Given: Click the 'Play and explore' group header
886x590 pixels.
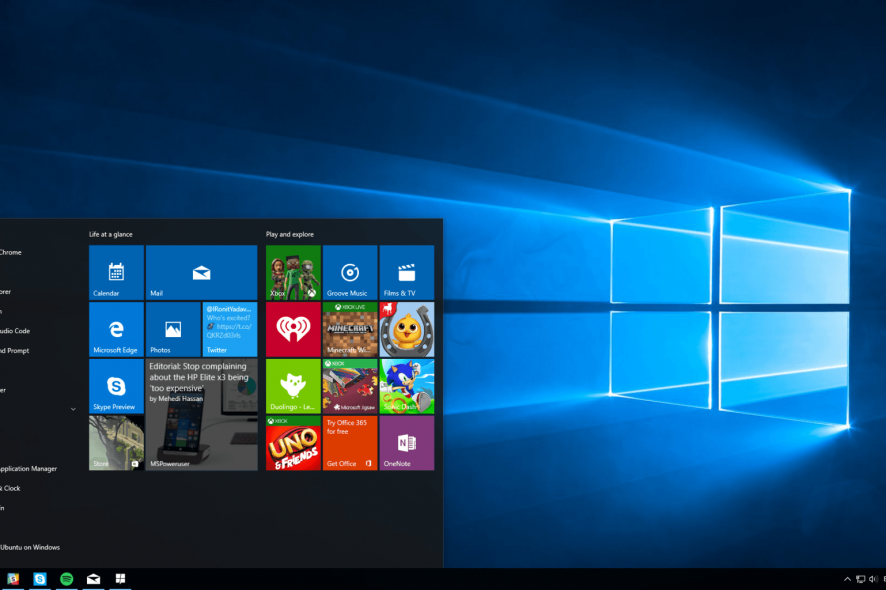Looking at the screenshot, I should [x=290, y=234].
